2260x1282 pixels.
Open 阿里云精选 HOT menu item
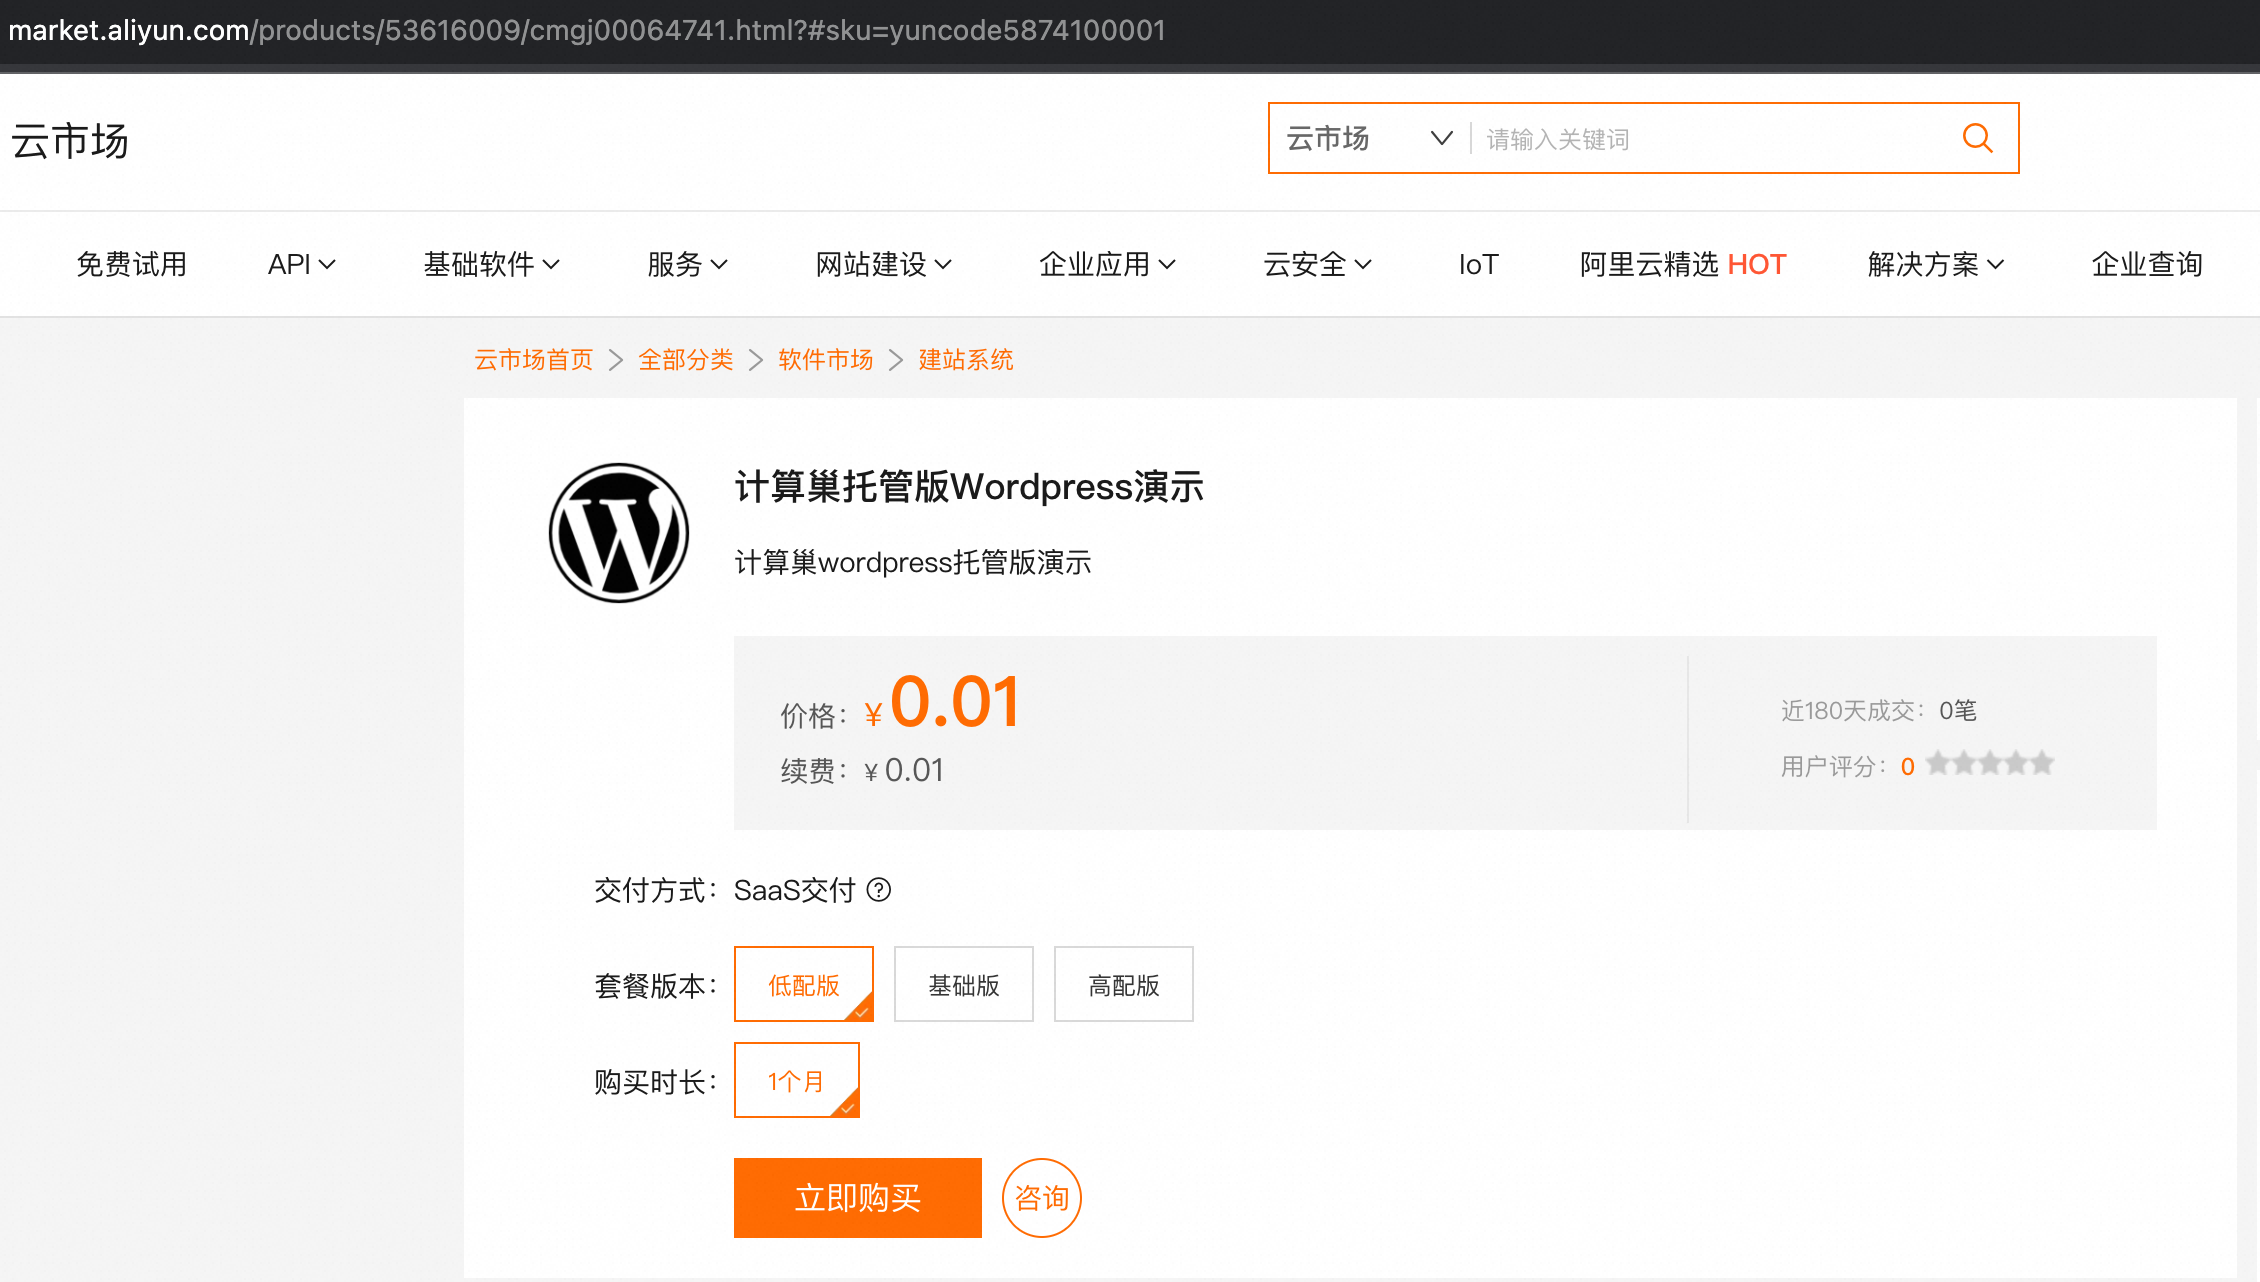point(1683,264)
